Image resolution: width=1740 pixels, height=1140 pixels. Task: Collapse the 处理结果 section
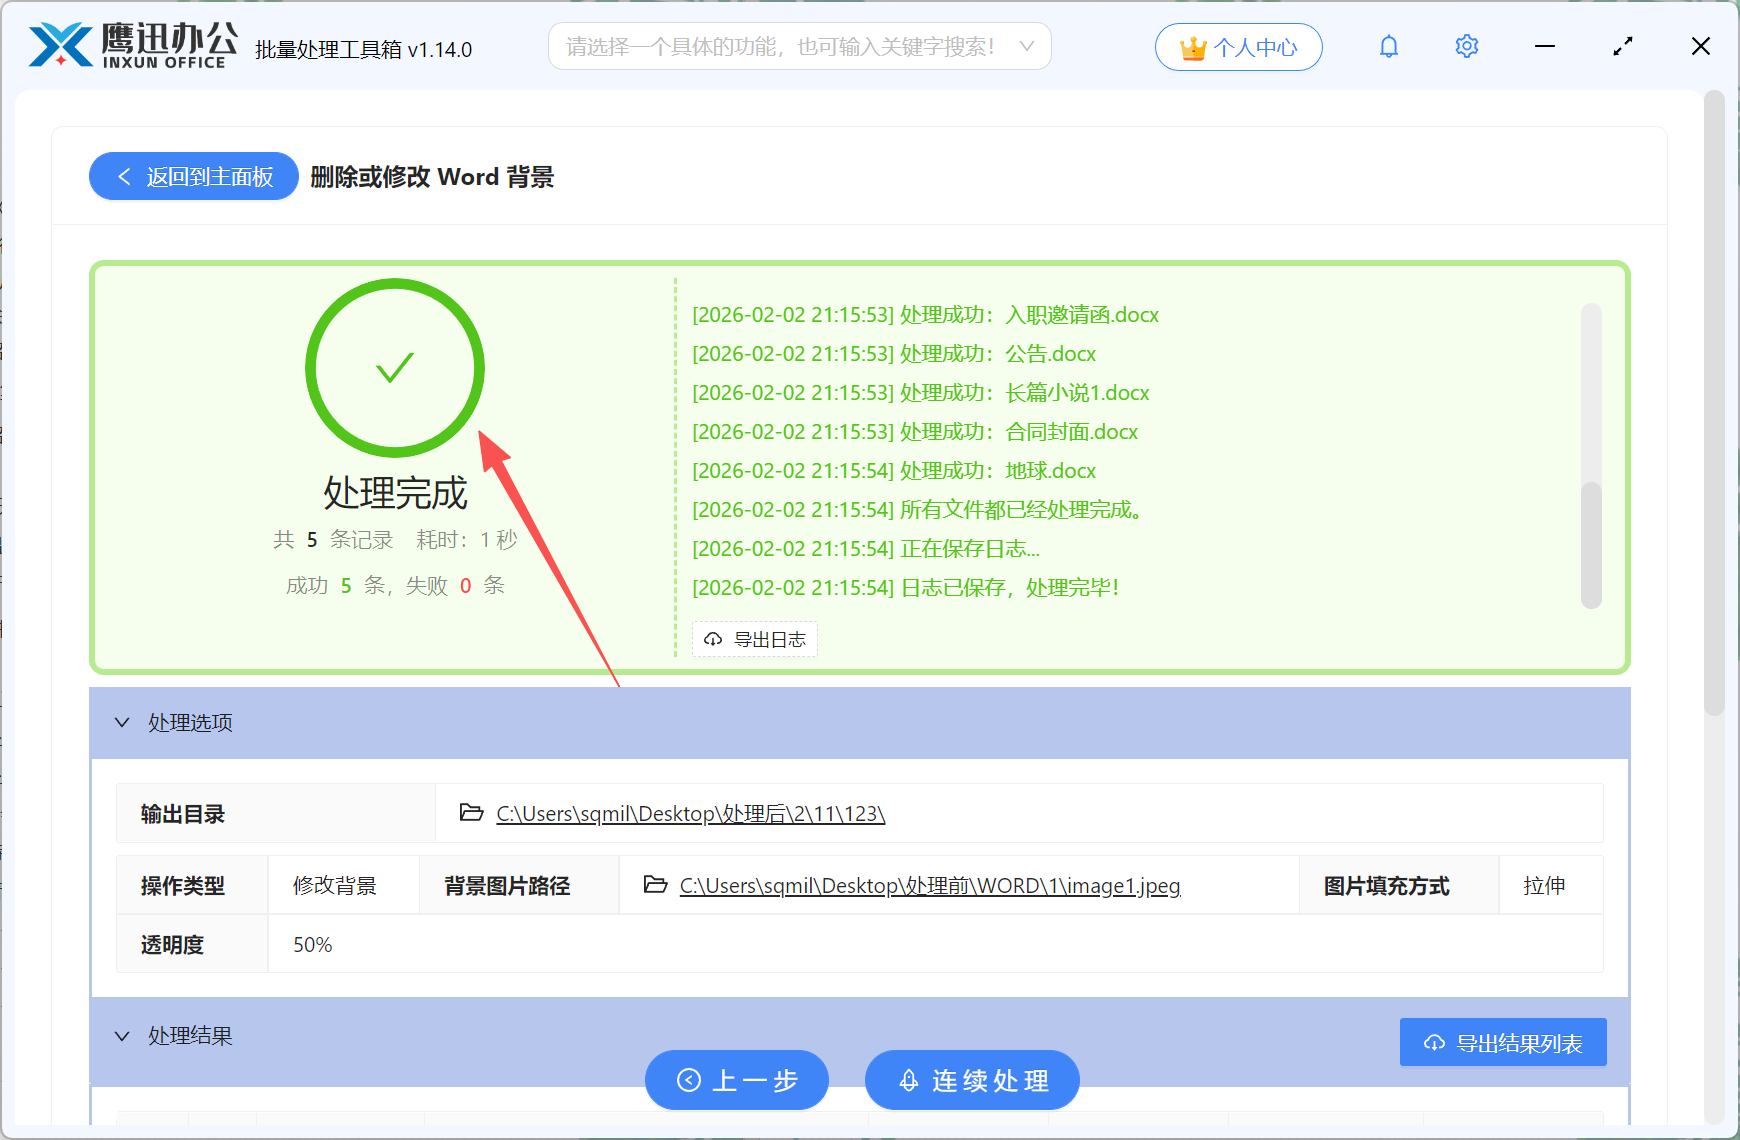coord(122,1035)
